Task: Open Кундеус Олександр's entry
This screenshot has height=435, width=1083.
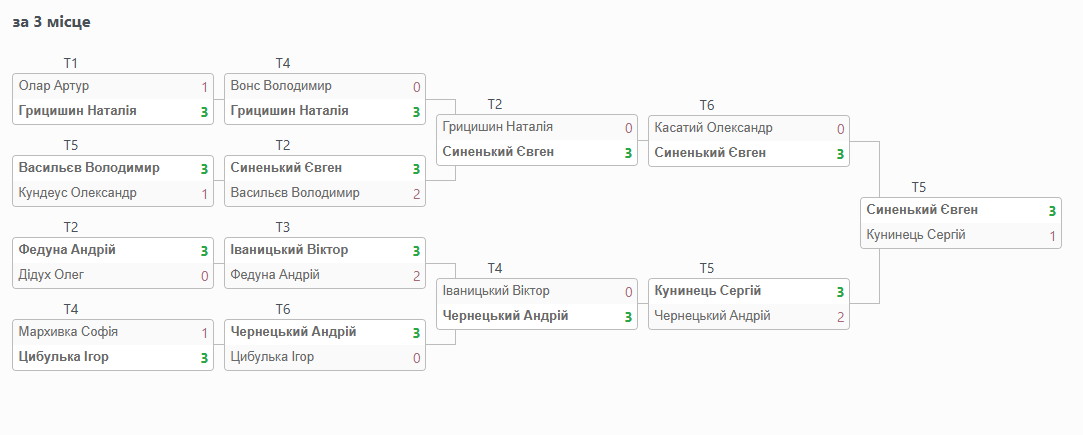Action: tap(77, 193)
